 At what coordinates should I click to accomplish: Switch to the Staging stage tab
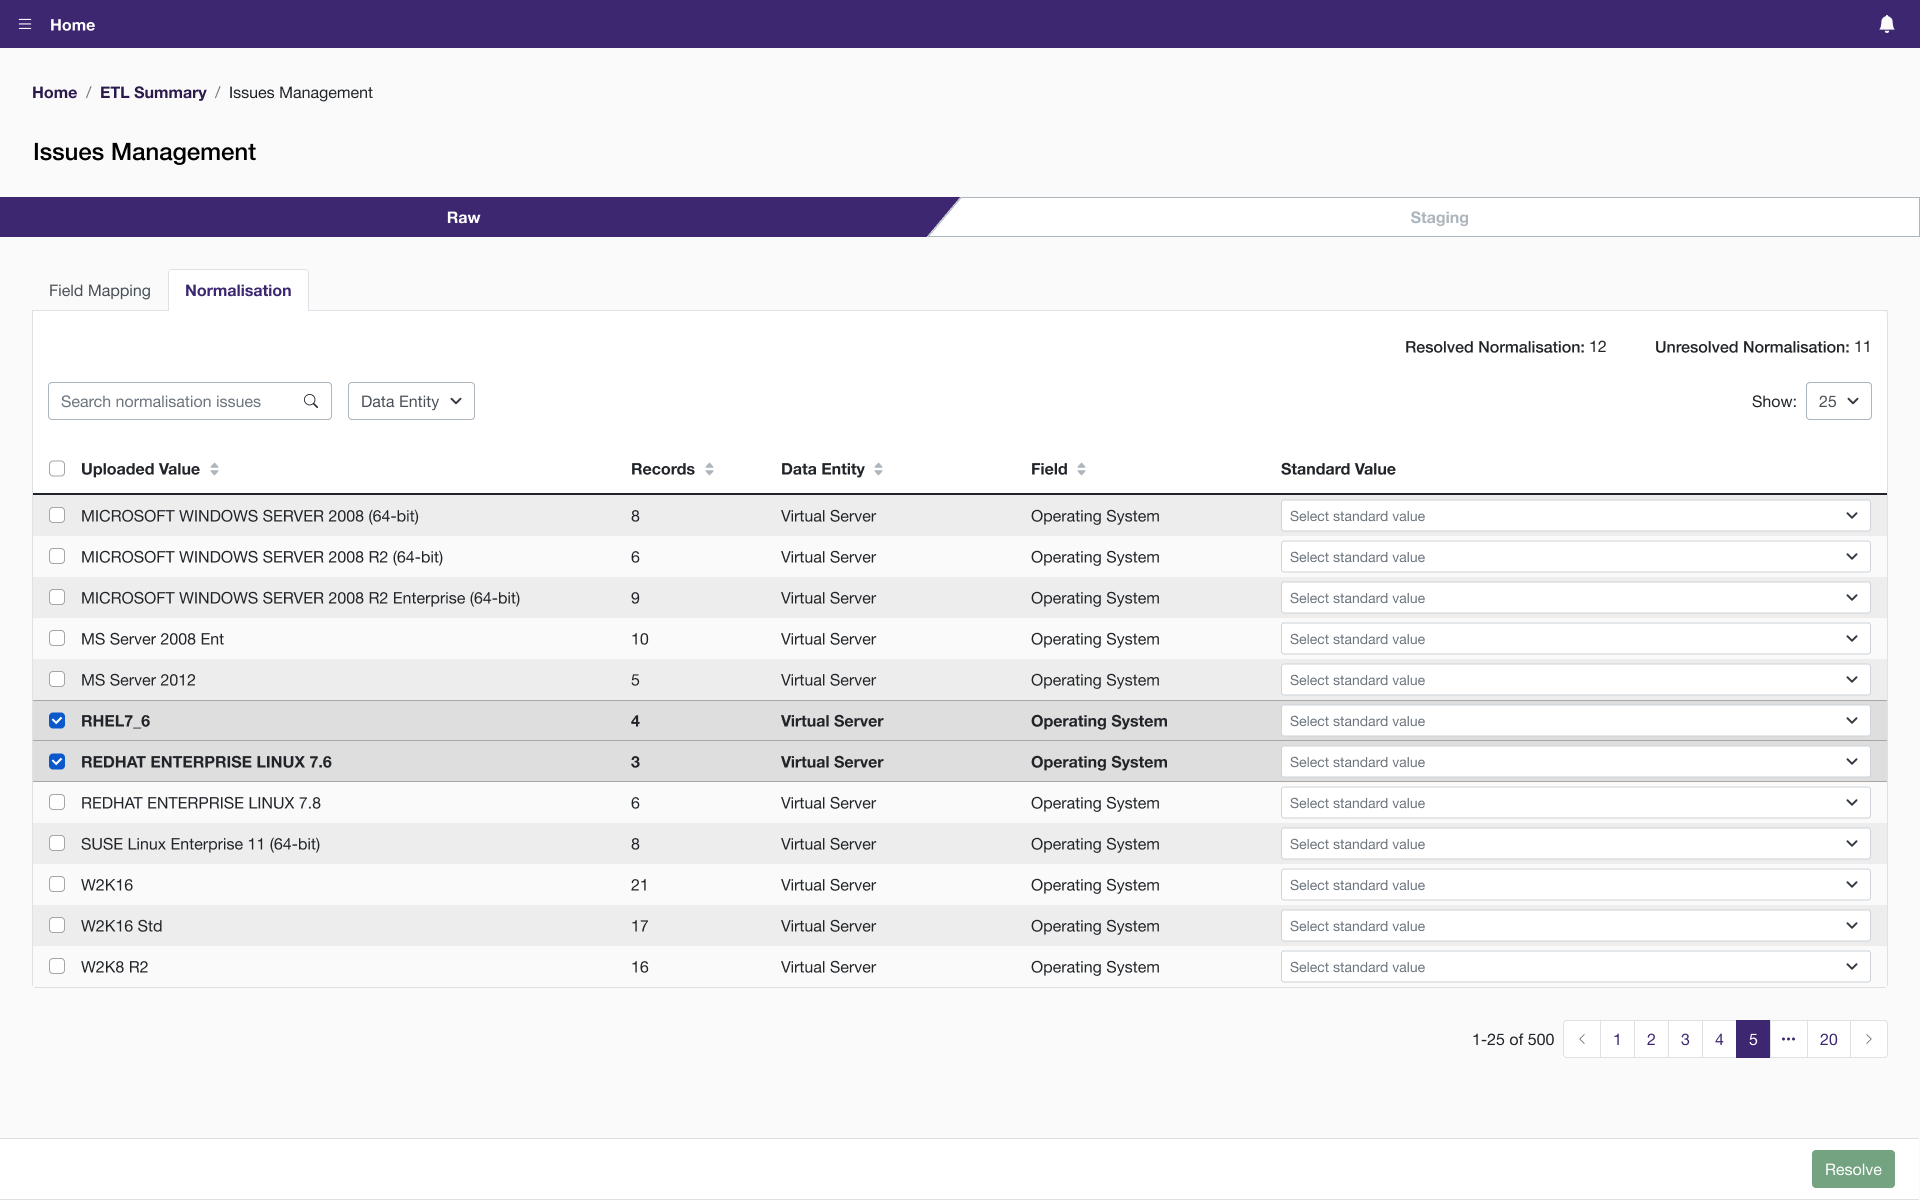click(x=1438, y=217)
